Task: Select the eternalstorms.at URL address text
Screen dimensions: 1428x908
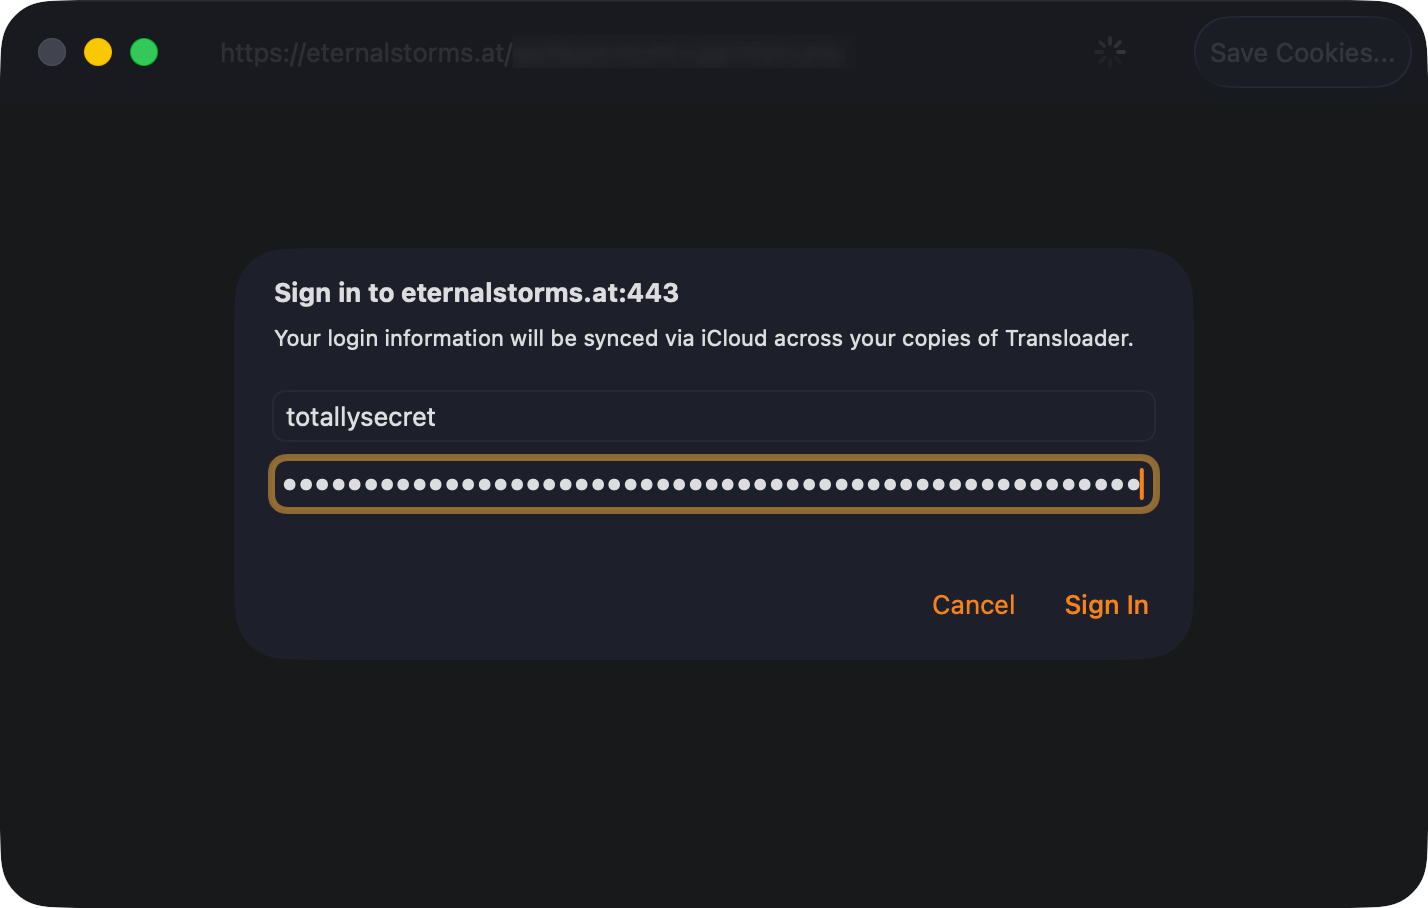Action: [x=366, y=53]
